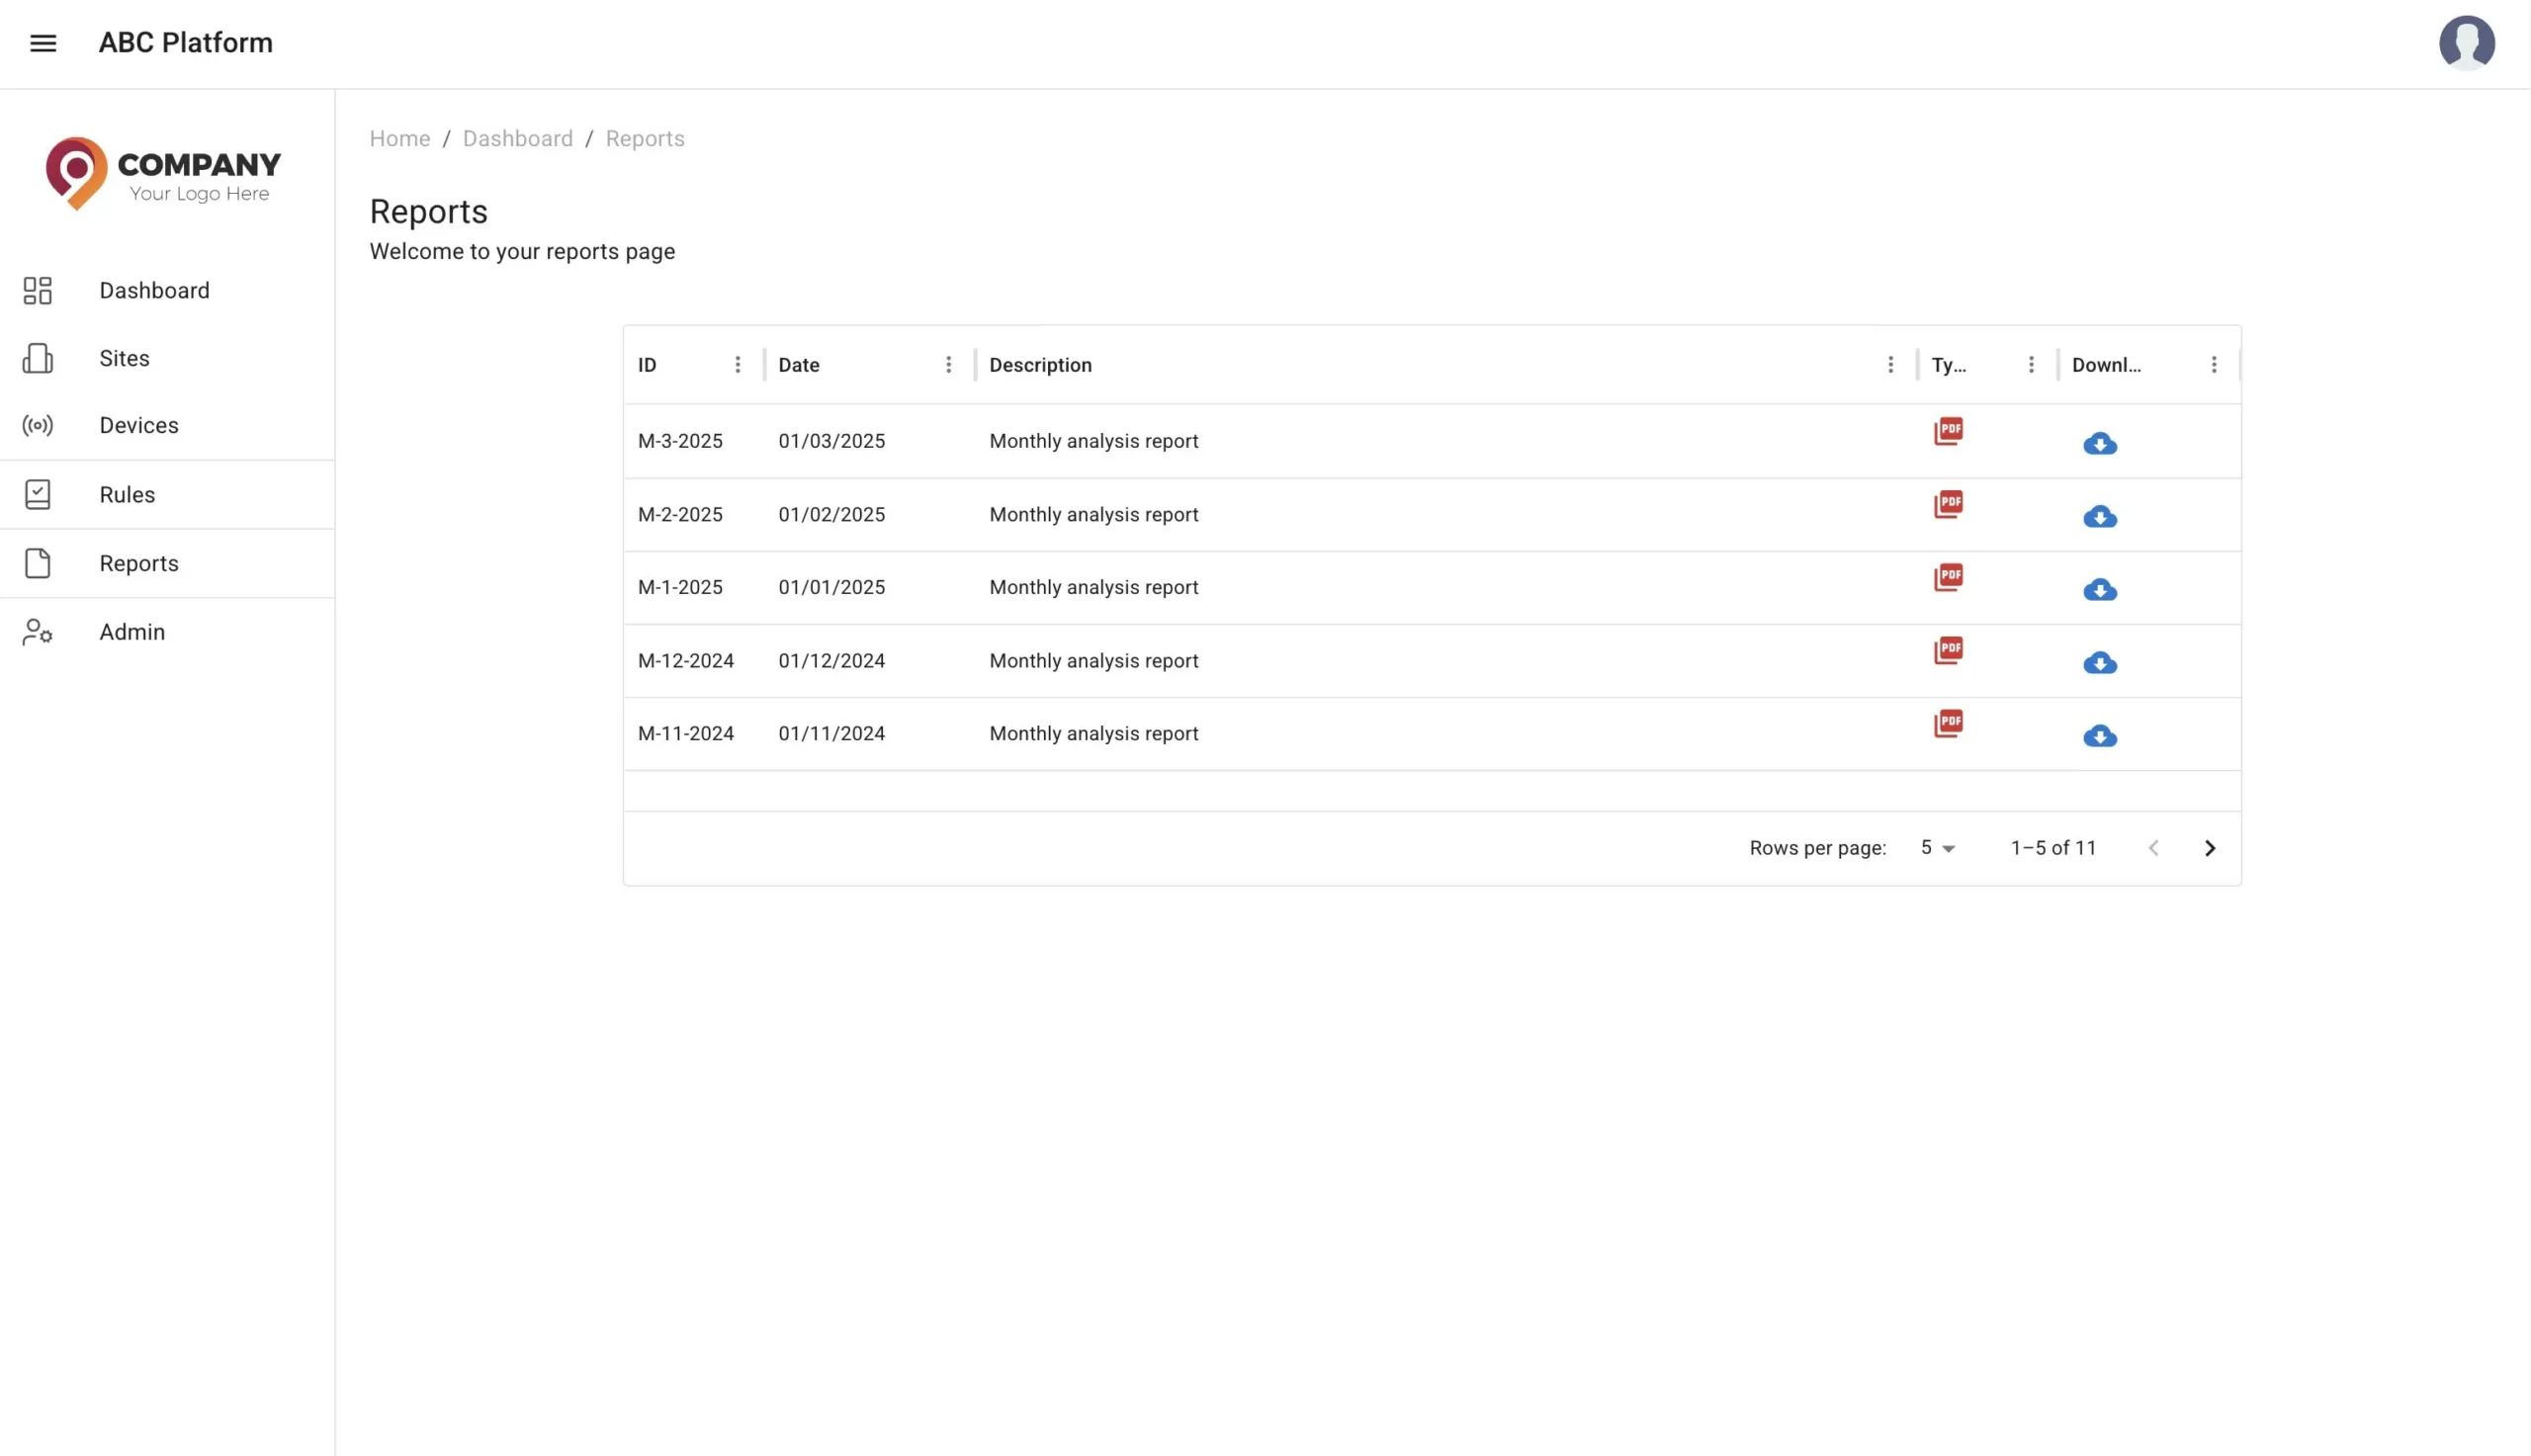Click the 1–5 of 11 pagination text
Image resolution: width=2531 pixels, height=1456 pixels.
tap(2053, 848)
